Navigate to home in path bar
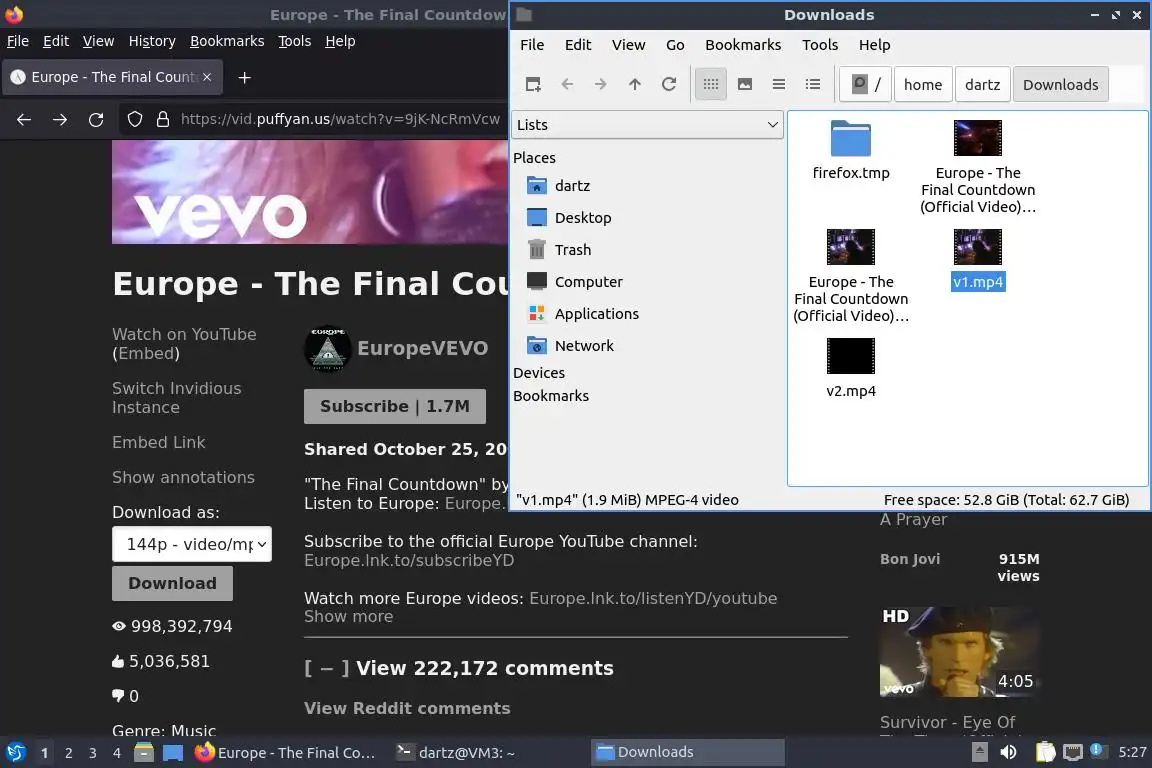This screenshot has width=1152, height=768. 923,85
